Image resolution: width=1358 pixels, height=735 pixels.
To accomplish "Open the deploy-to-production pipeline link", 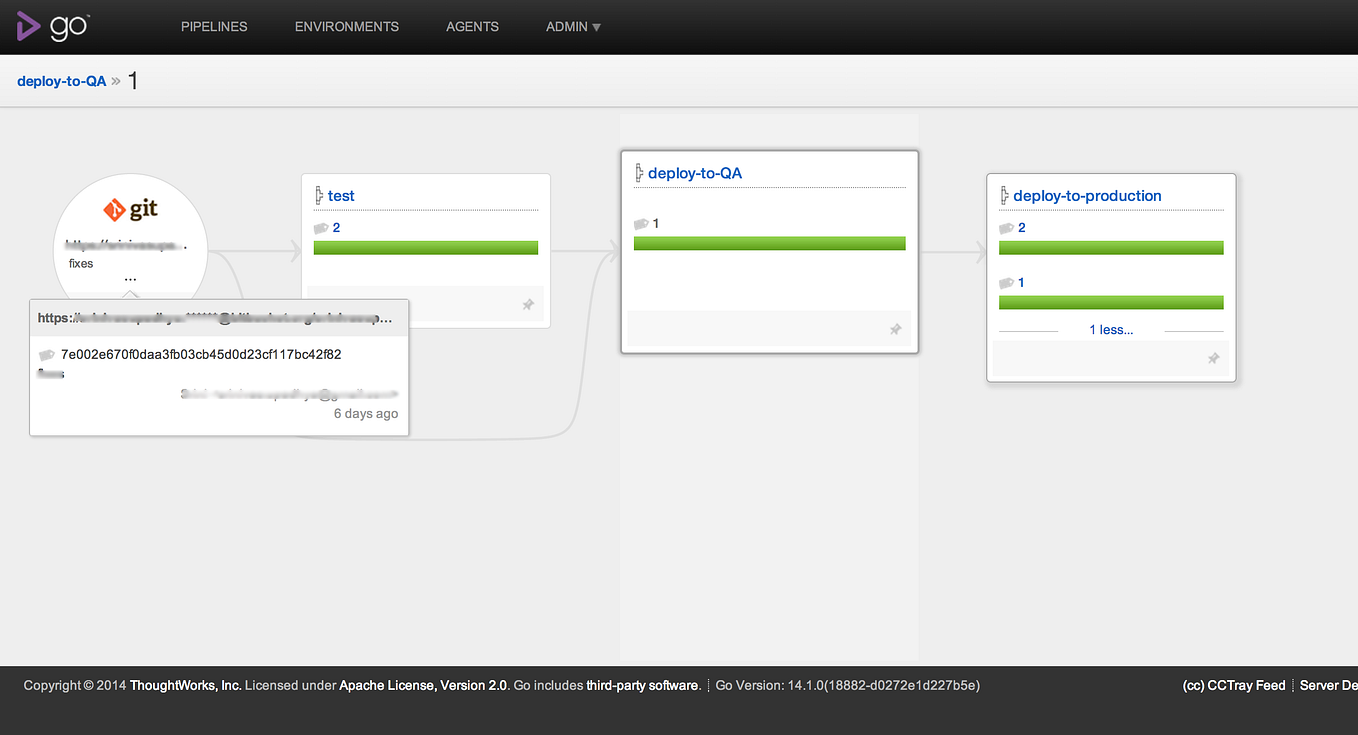I will [x=1087, y=196].
